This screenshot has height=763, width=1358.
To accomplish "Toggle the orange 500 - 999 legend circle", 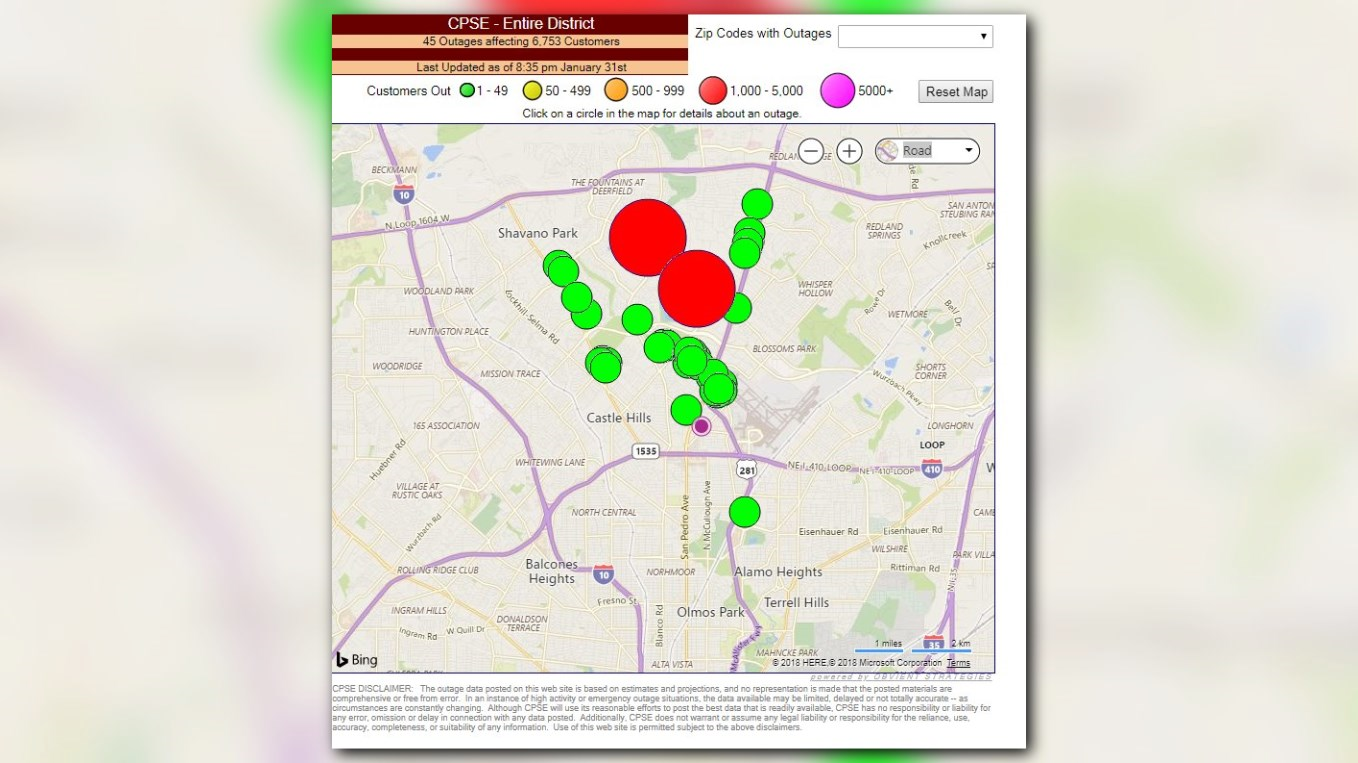I will point(615,90).
